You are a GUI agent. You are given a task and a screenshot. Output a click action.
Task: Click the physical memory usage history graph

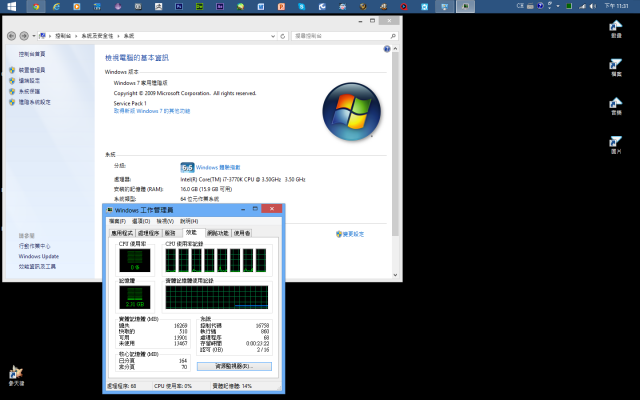click(x=217, y=297)
